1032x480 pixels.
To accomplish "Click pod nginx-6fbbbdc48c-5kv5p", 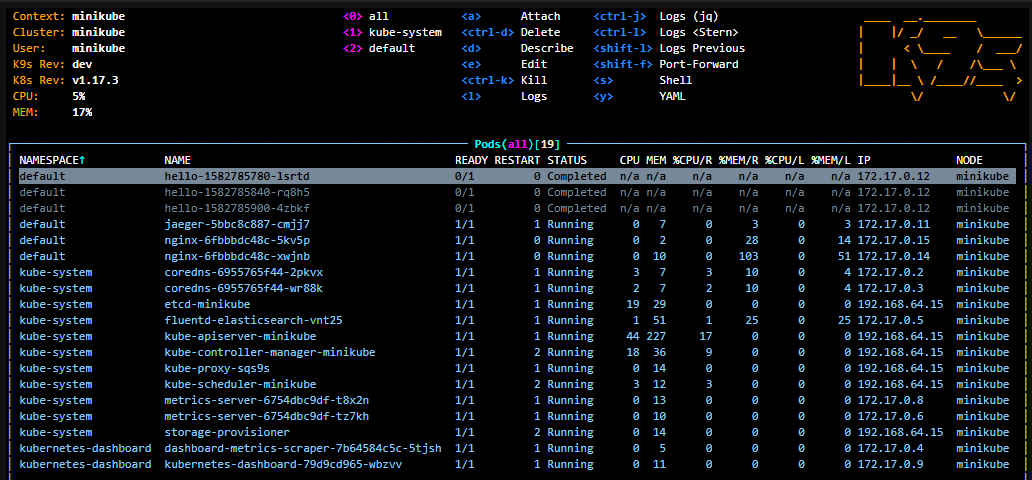I will coord(513,240).
